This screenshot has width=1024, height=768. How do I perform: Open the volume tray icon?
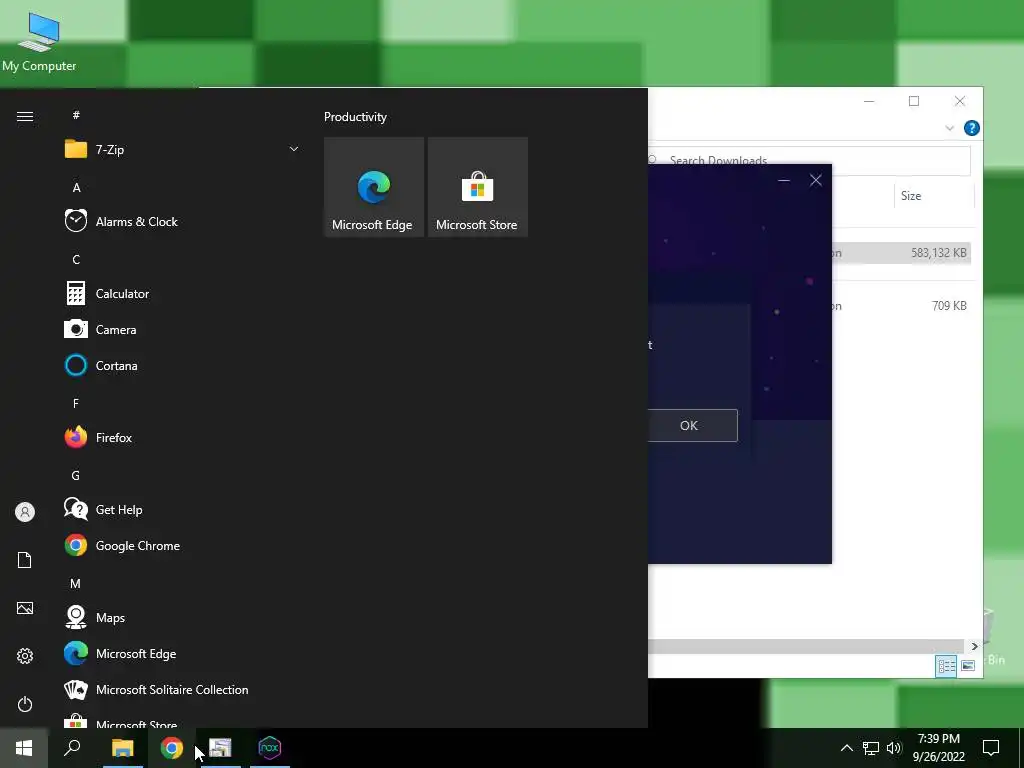(894, 748)
